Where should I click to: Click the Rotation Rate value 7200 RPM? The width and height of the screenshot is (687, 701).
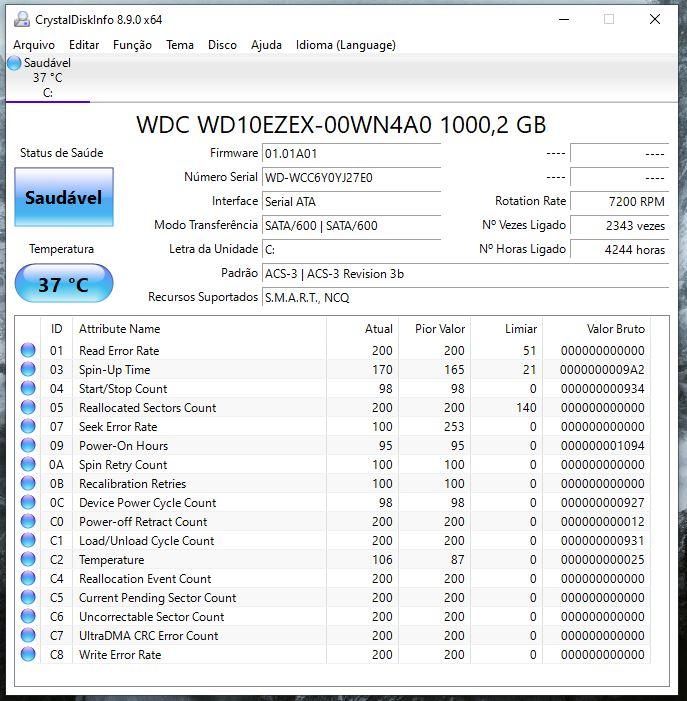click(x=620, y=202)
